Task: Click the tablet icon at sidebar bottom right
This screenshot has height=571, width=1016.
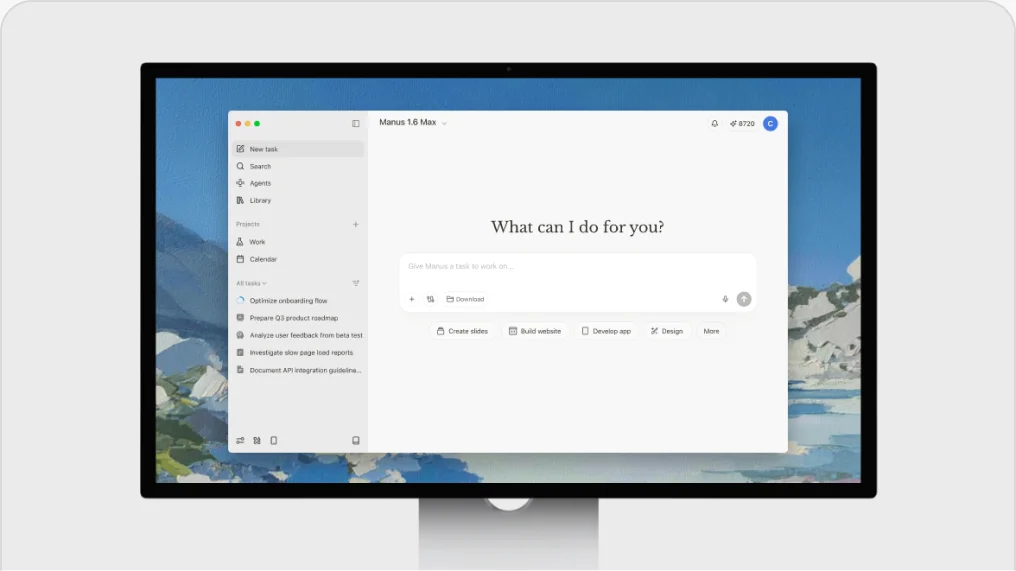Action: pos(356,441)
